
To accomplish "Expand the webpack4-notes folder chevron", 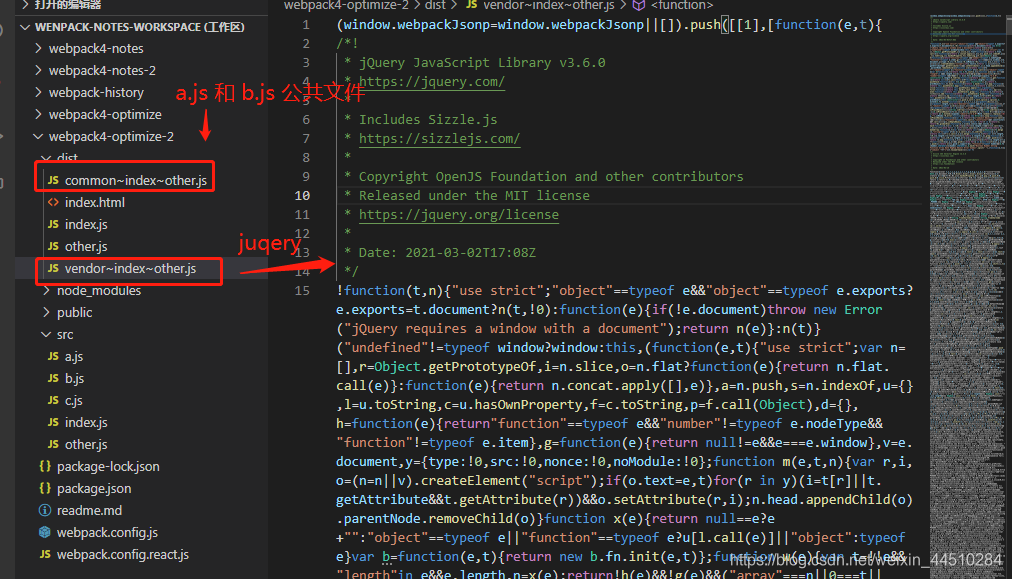I will pos(38,48).
